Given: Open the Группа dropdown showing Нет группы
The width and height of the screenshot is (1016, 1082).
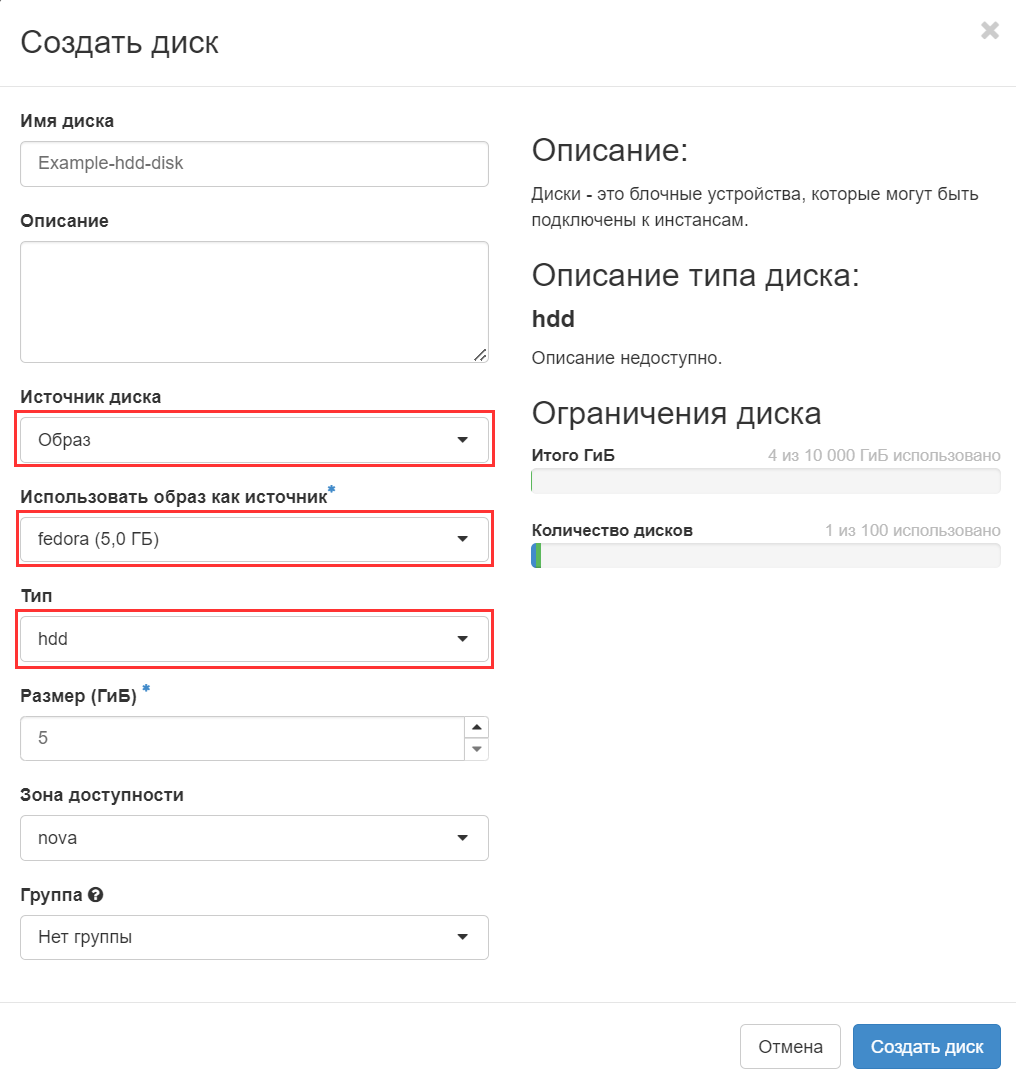Looking at the screenshot, I should coord(254,938).
